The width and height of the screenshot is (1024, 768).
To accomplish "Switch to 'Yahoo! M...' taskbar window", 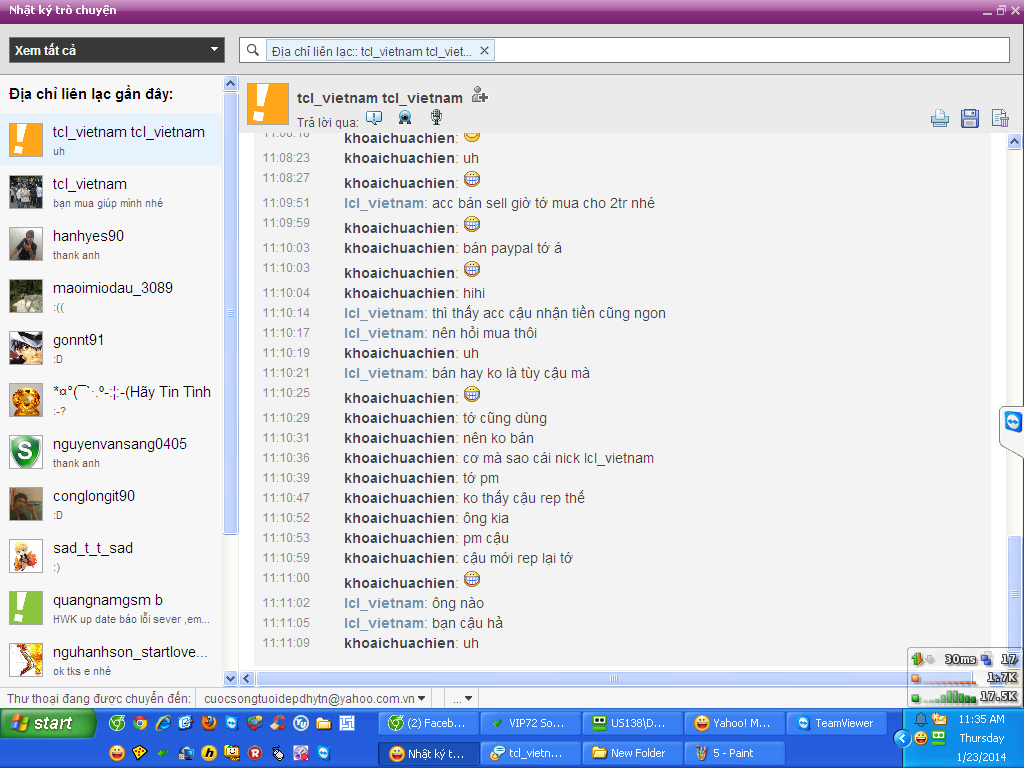I will (x=734, y=723).
